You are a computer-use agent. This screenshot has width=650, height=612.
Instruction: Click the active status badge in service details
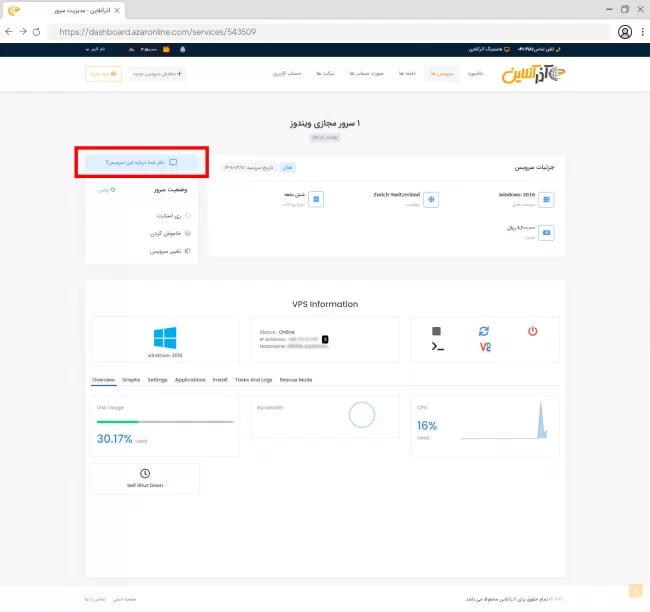[287, 168]
